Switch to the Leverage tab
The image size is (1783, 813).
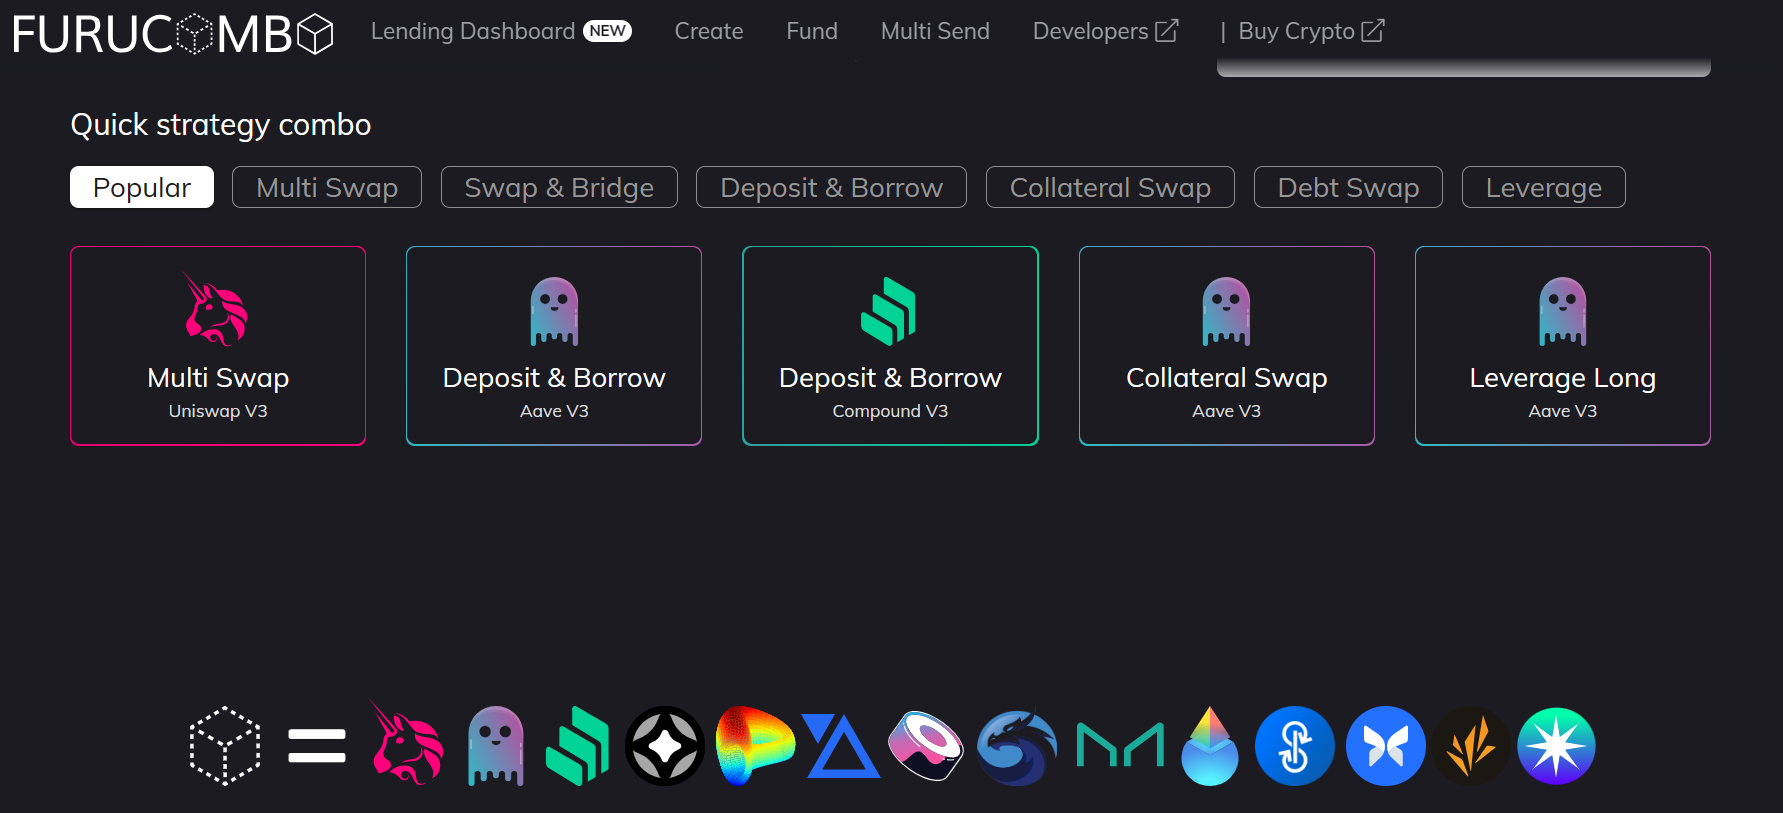tap(1544, 187)
